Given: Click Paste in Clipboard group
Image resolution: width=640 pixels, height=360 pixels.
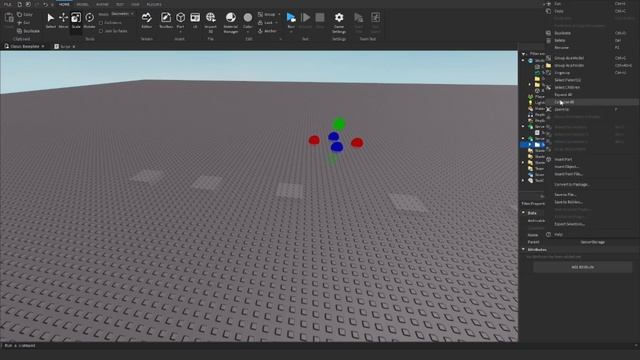Looking at the screenshot, I should (9, 20).
